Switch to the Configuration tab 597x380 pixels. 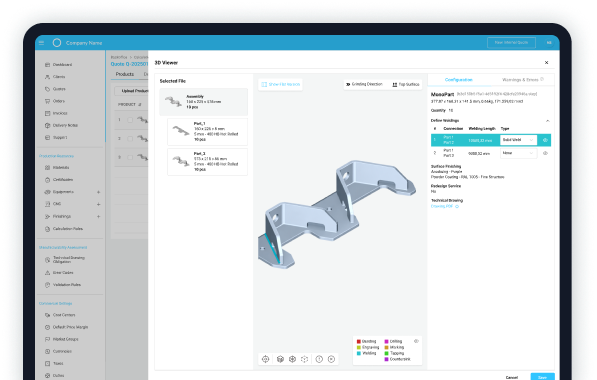point(458,80)
